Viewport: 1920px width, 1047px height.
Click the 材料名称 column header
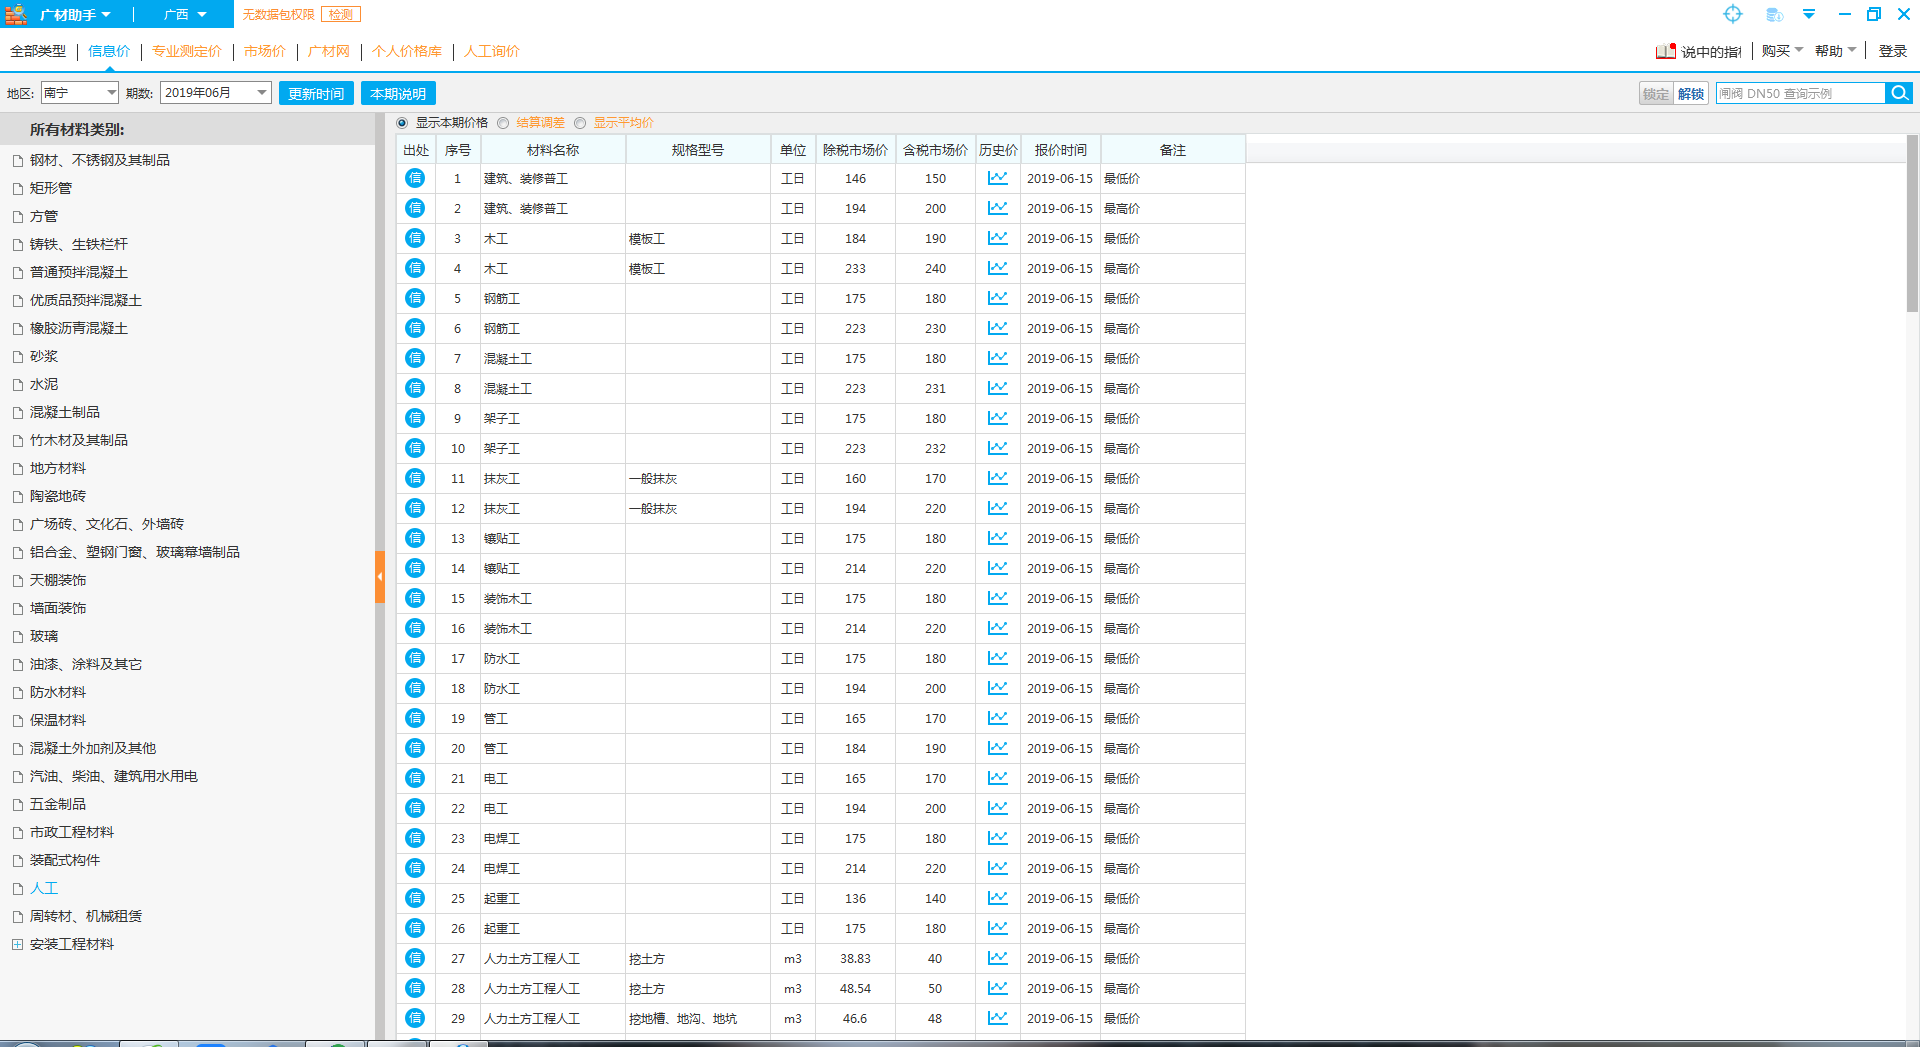[x=553, y=150]
